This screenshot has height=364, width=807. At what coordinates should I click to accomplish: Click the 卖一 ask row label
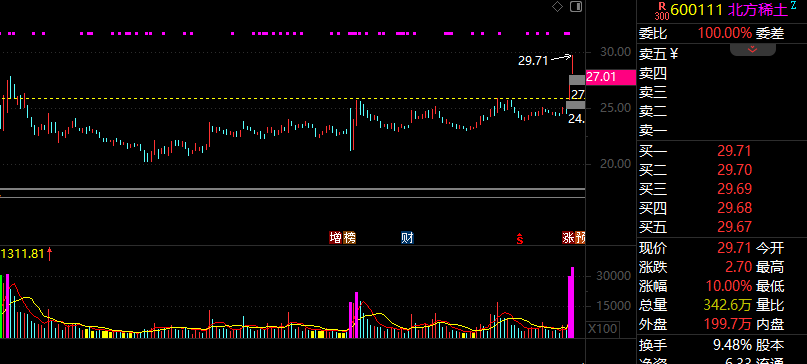point(653,130)
